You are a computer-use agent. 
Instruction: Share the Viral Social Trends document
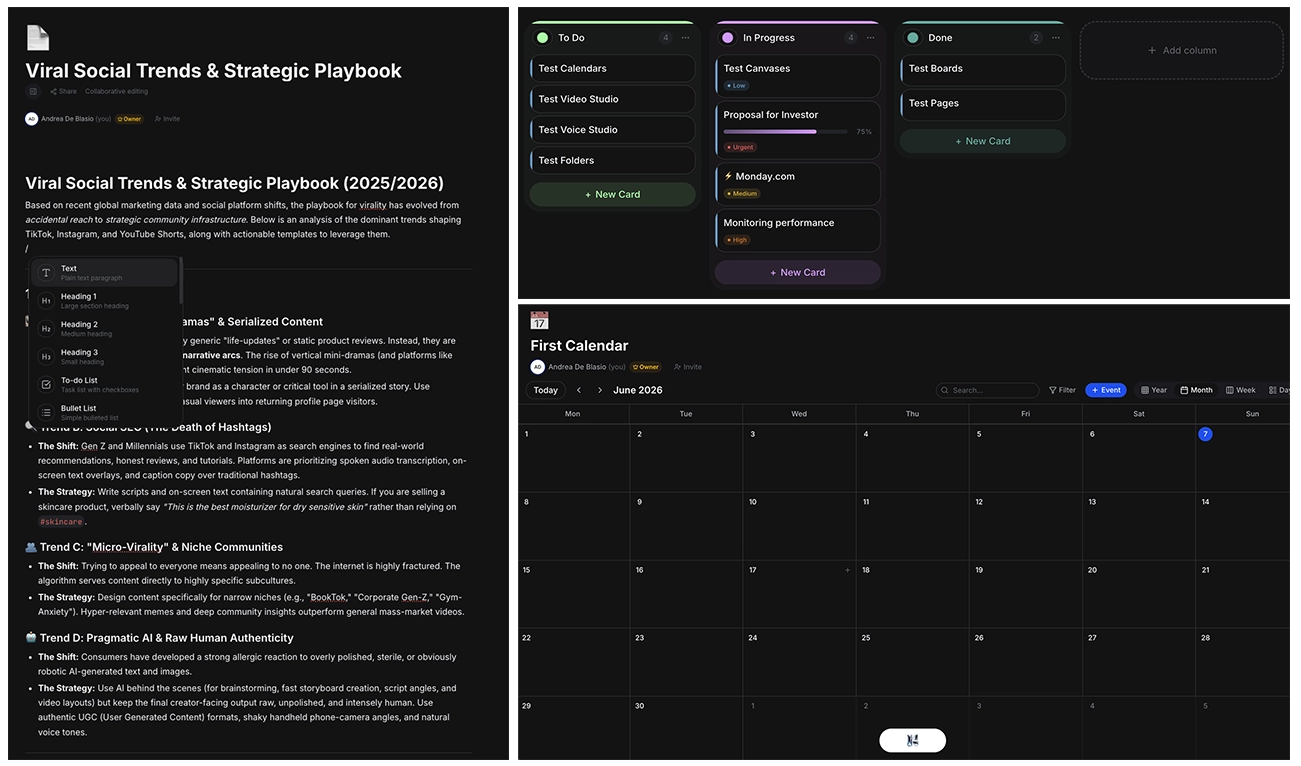[x=63, y=91]
